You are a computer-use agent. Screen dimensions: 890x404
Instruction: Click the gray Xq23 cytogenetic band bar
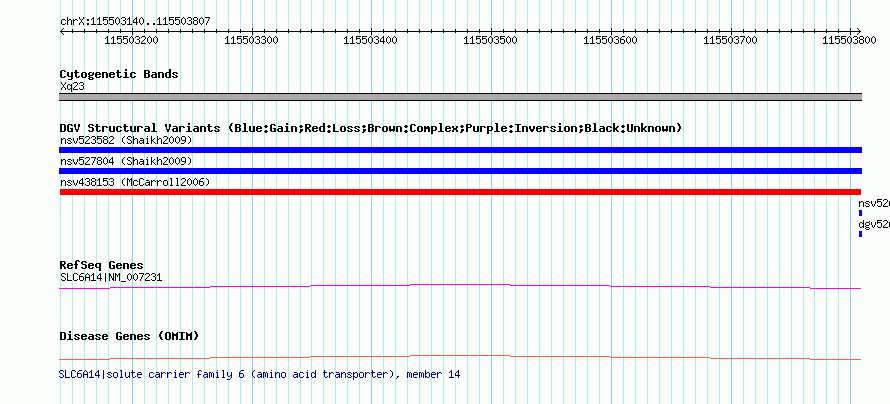coord(460,97)
